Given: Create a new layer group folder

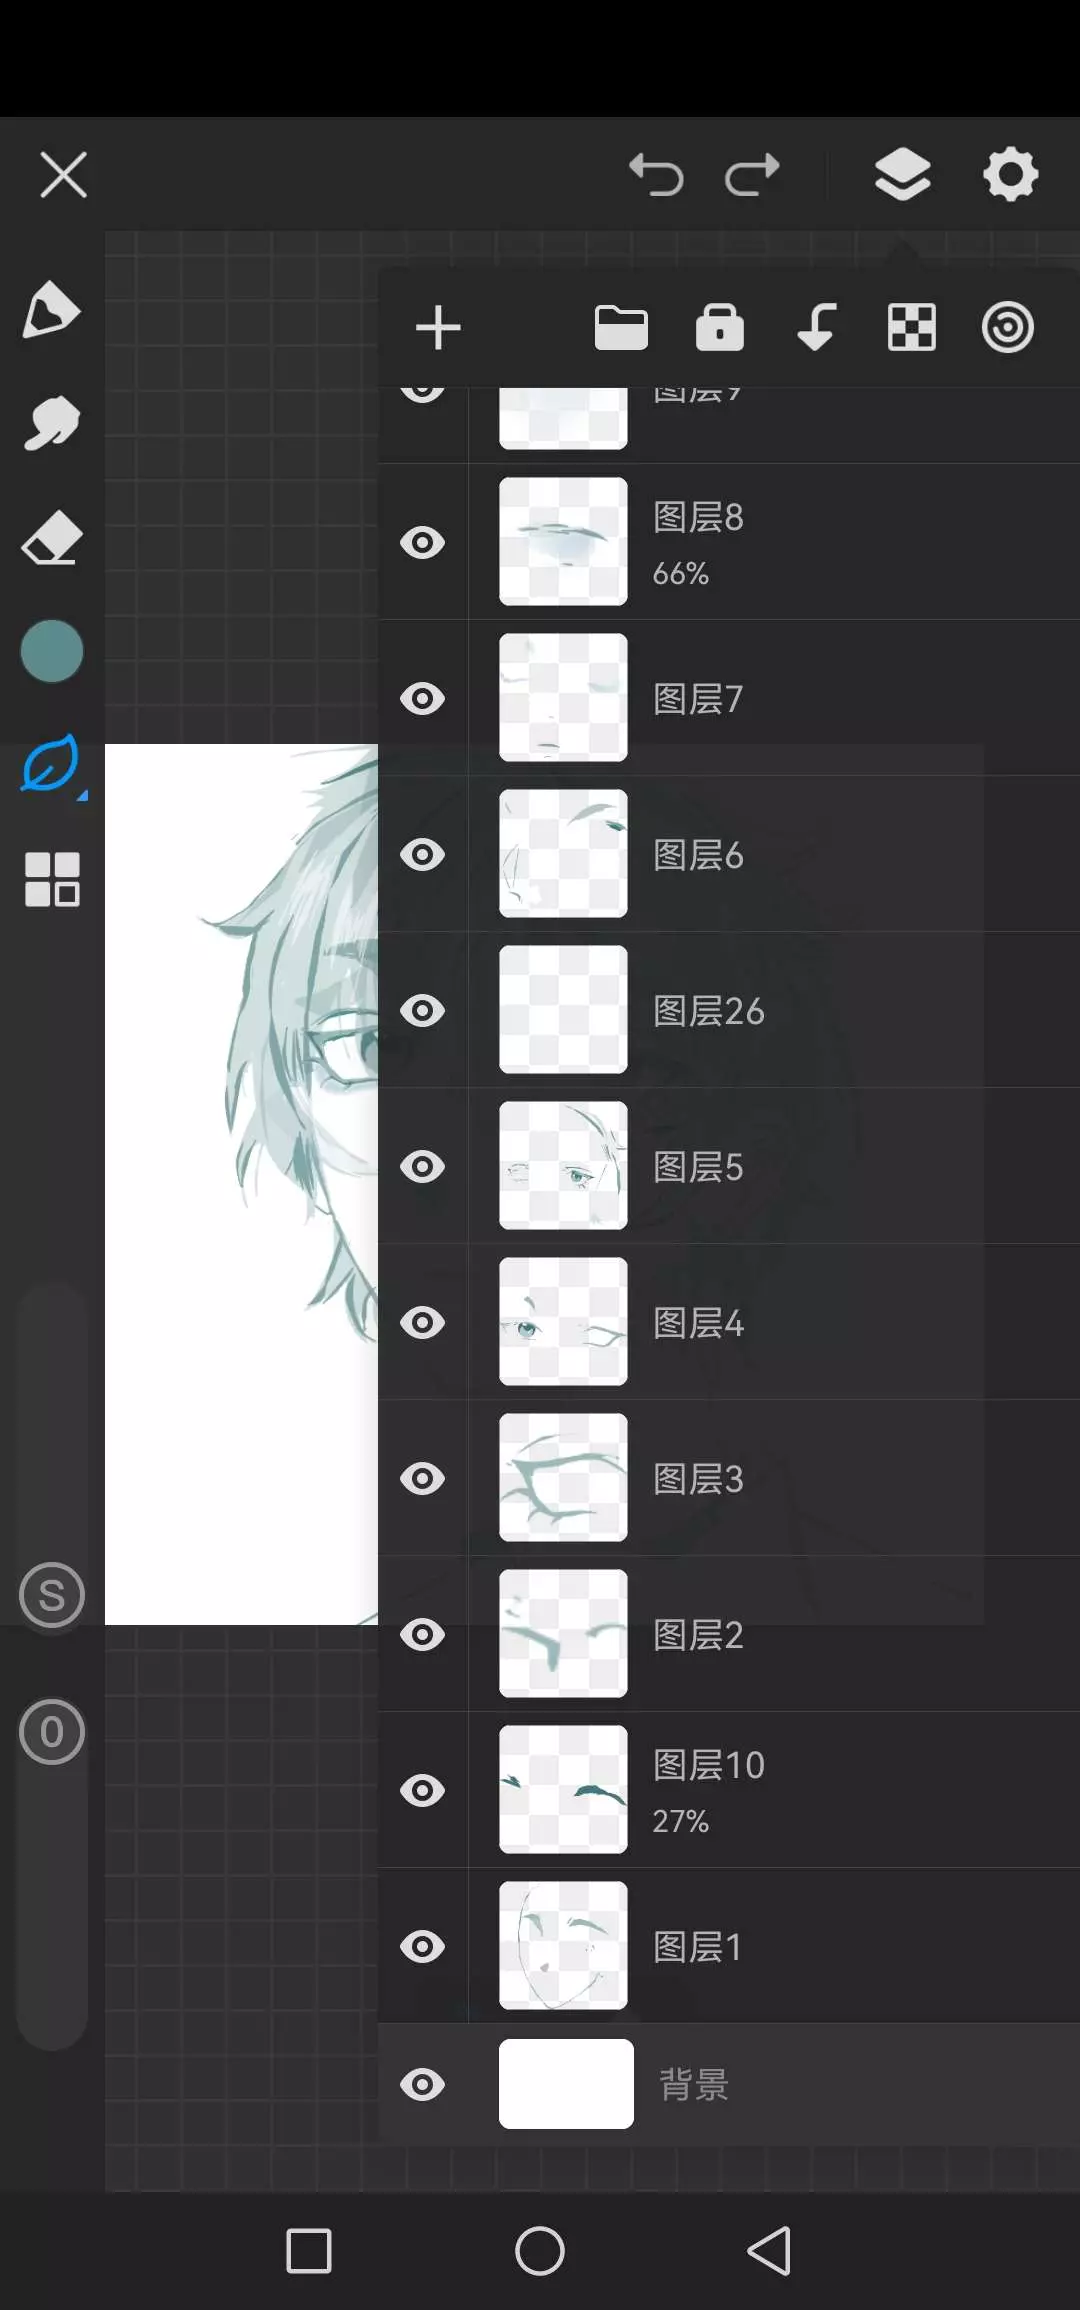Looking at the screenshot, I should [621, 328].
